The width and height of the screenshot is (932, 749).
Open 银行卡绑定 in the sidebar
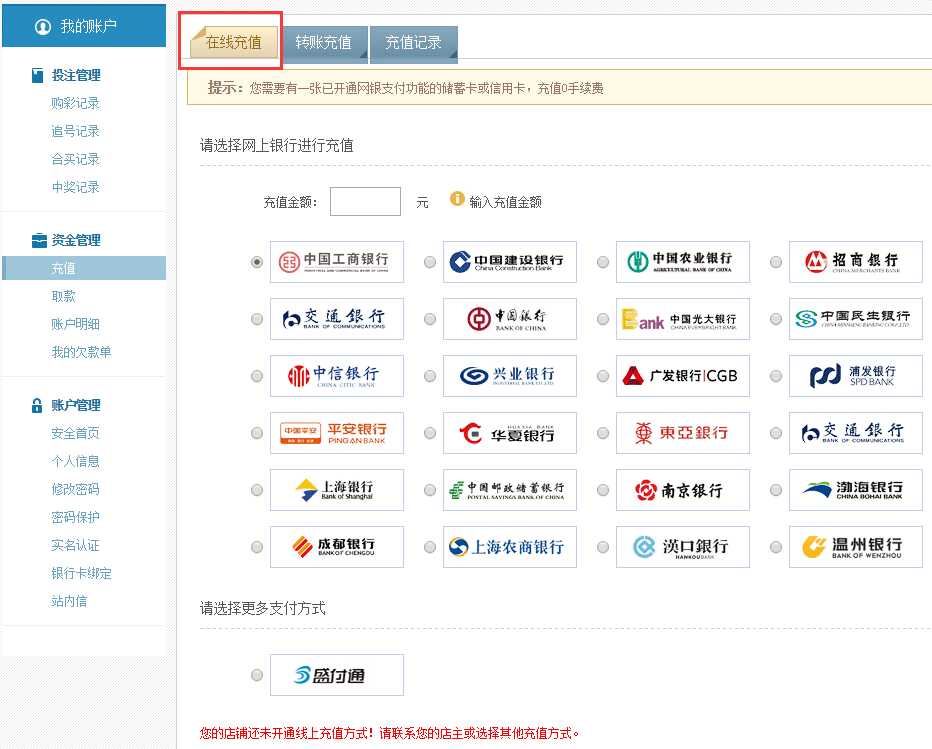click(81, 574)
